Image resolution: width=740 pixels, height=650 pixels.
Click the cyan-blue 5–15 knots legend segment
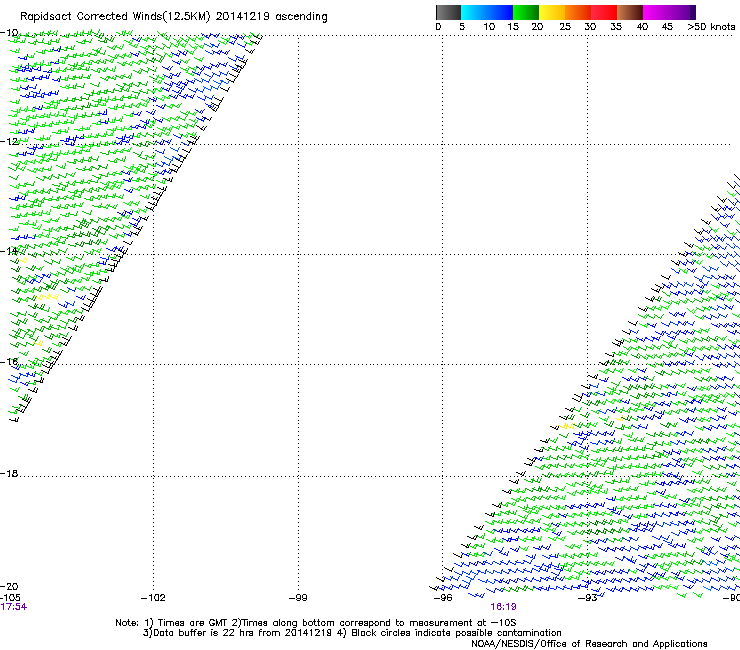(x=487, y=13)
